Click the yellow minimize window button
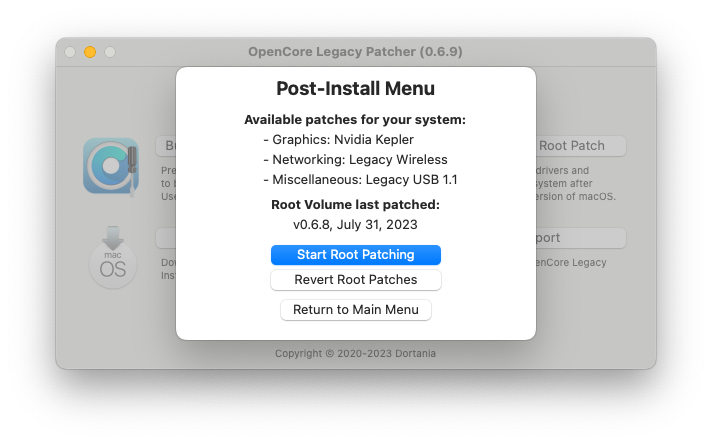 coord(90,52)
